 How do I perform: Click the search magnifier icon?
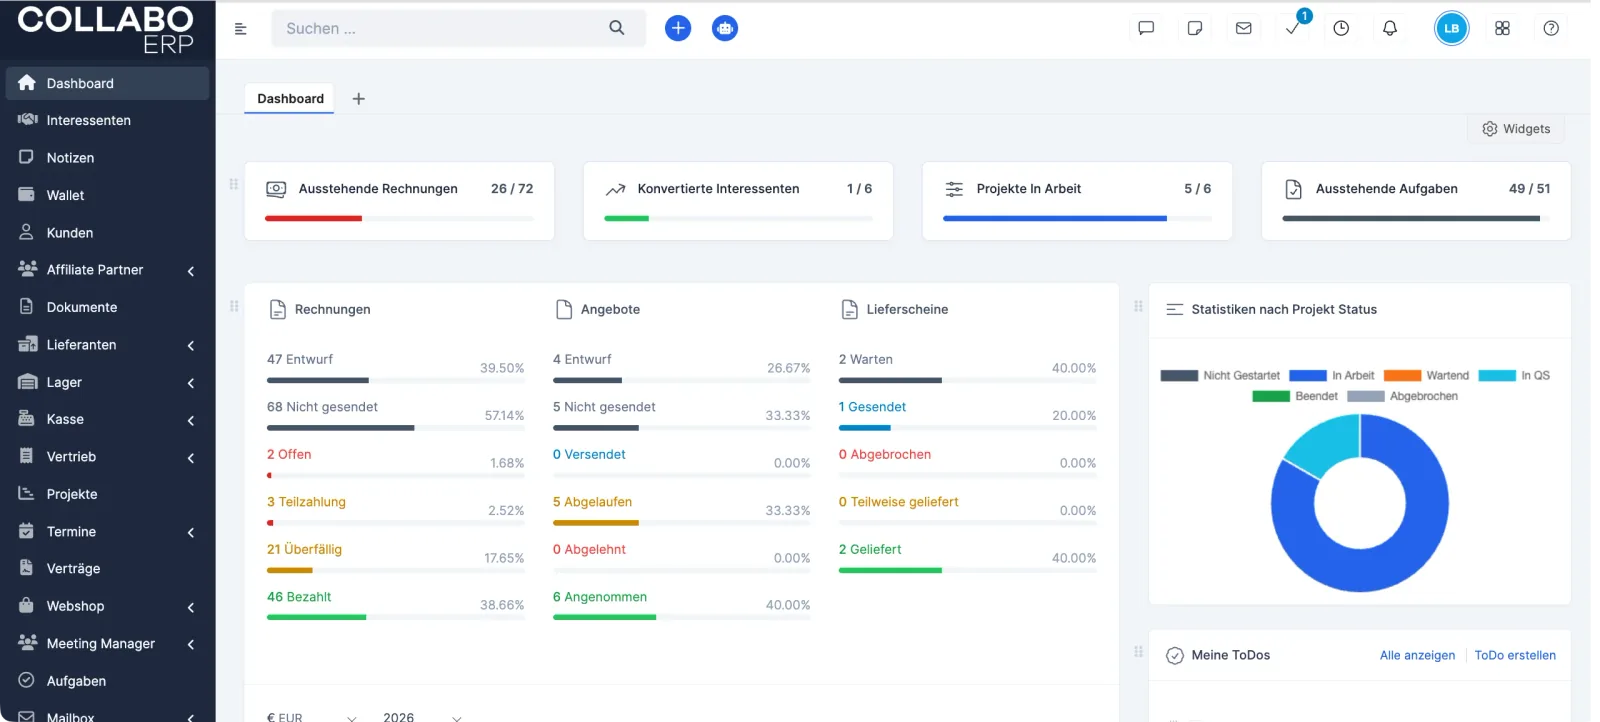(x=617, y=28)
